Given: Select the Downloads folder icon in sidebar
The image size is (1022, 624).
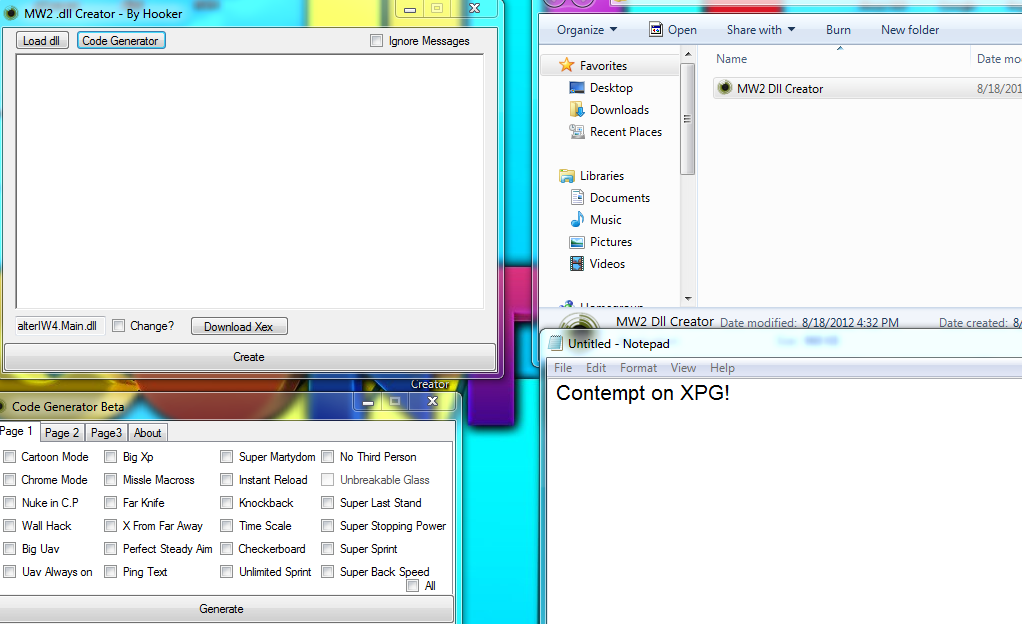Looking at the screenshot, I should (577, 110).
